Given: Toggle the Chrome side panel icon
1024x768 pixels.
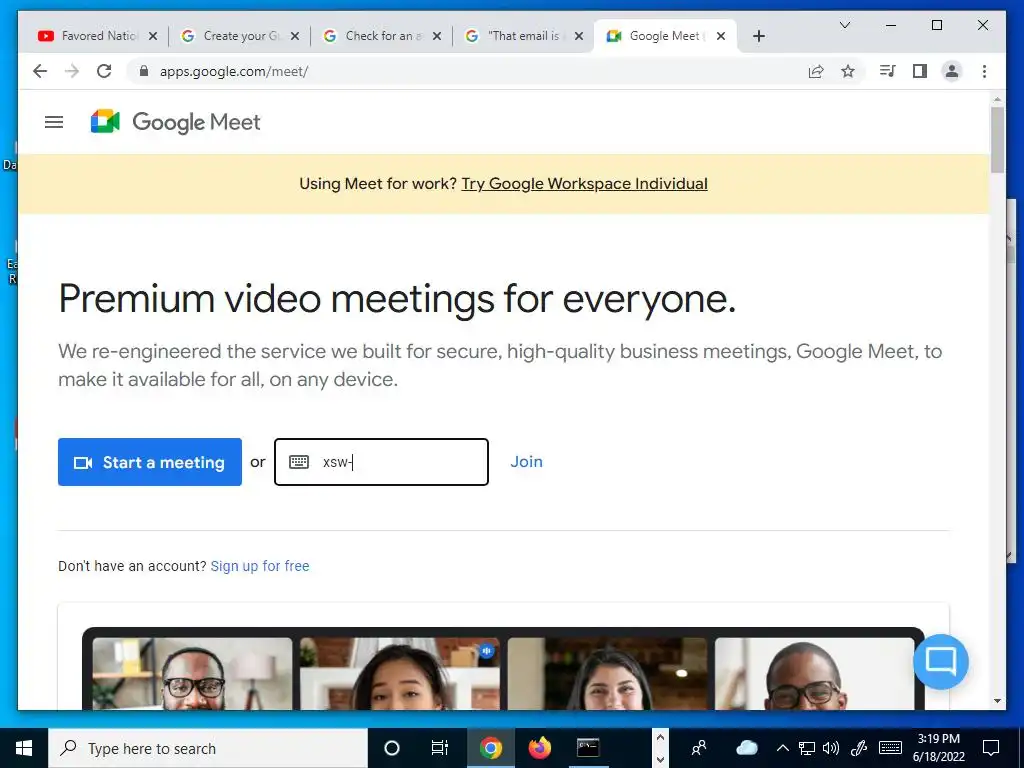Looking at the screenshot, I should point(920,71).
